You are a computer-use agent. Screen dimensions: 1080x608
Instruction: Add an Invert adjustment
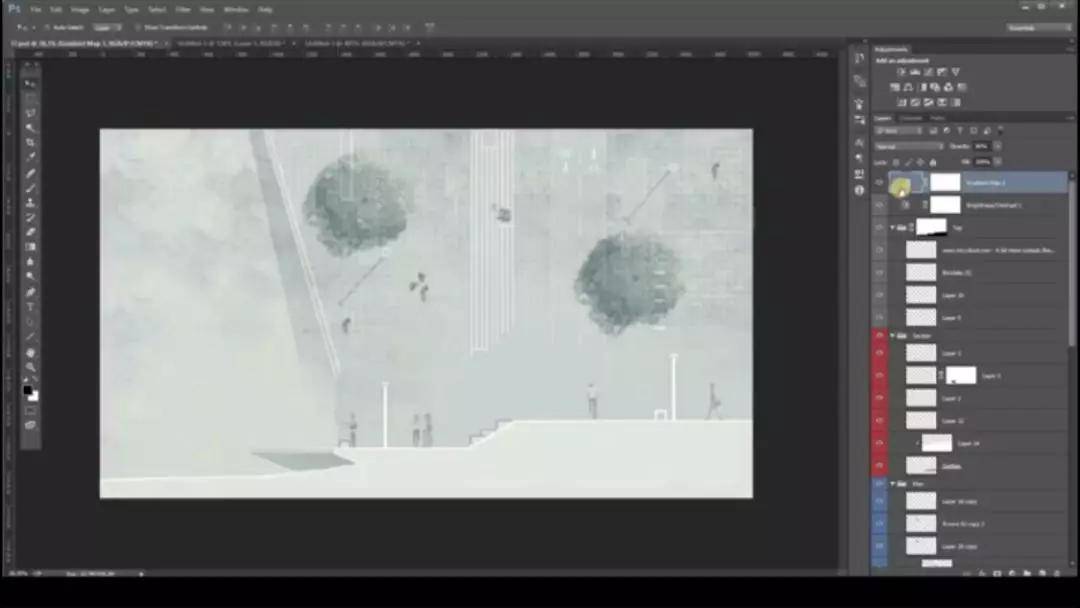point(902,103)
